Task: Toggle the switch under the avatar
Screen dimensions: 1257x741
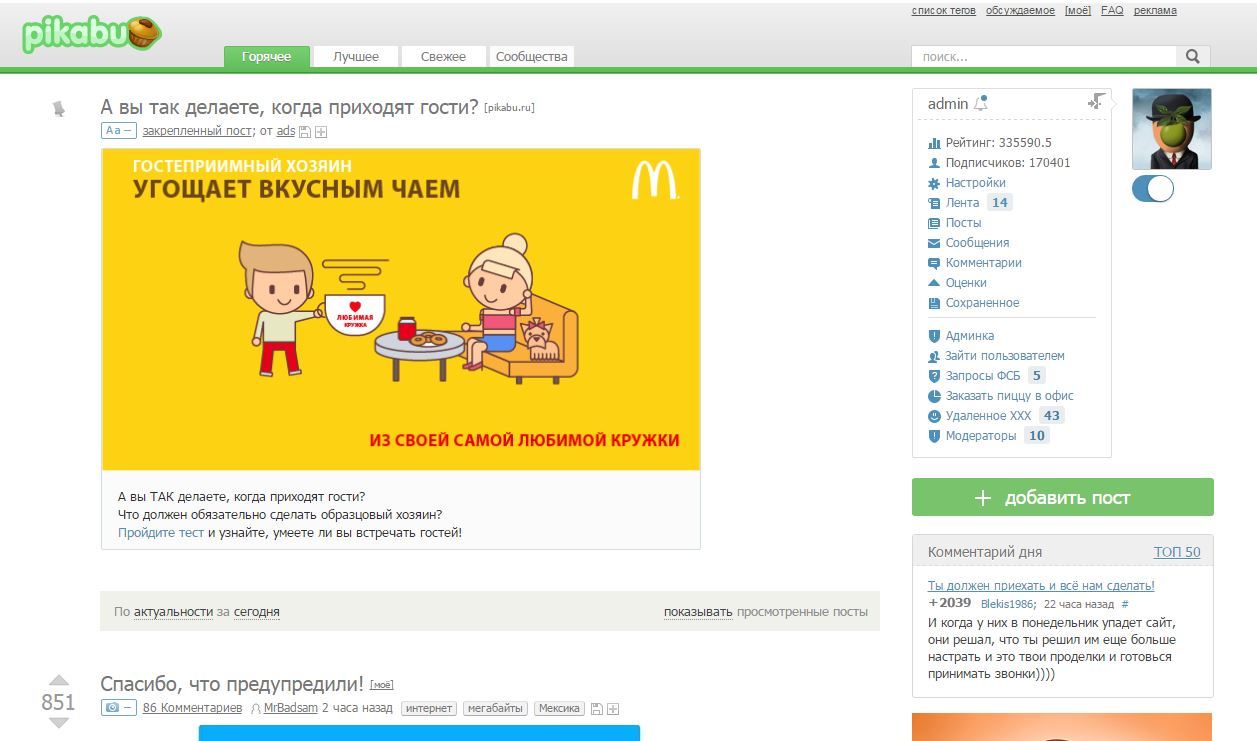Action: (1153, 189)
